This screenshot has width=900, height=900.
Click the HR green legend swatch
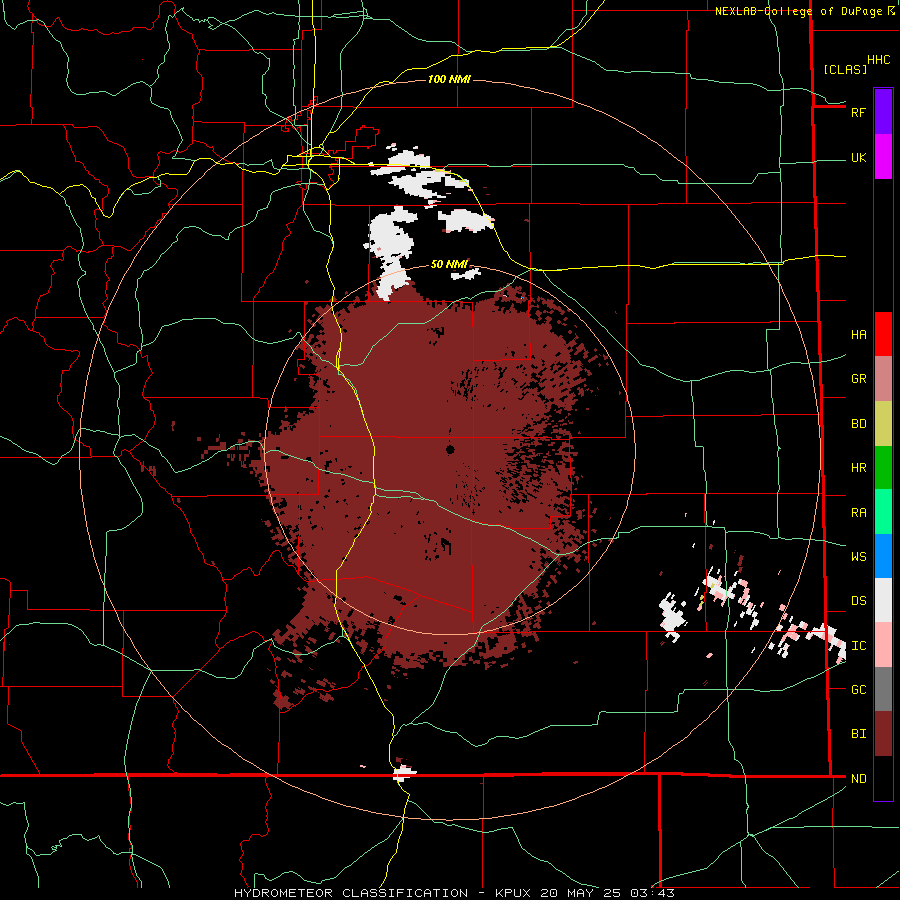click(883, 468)
